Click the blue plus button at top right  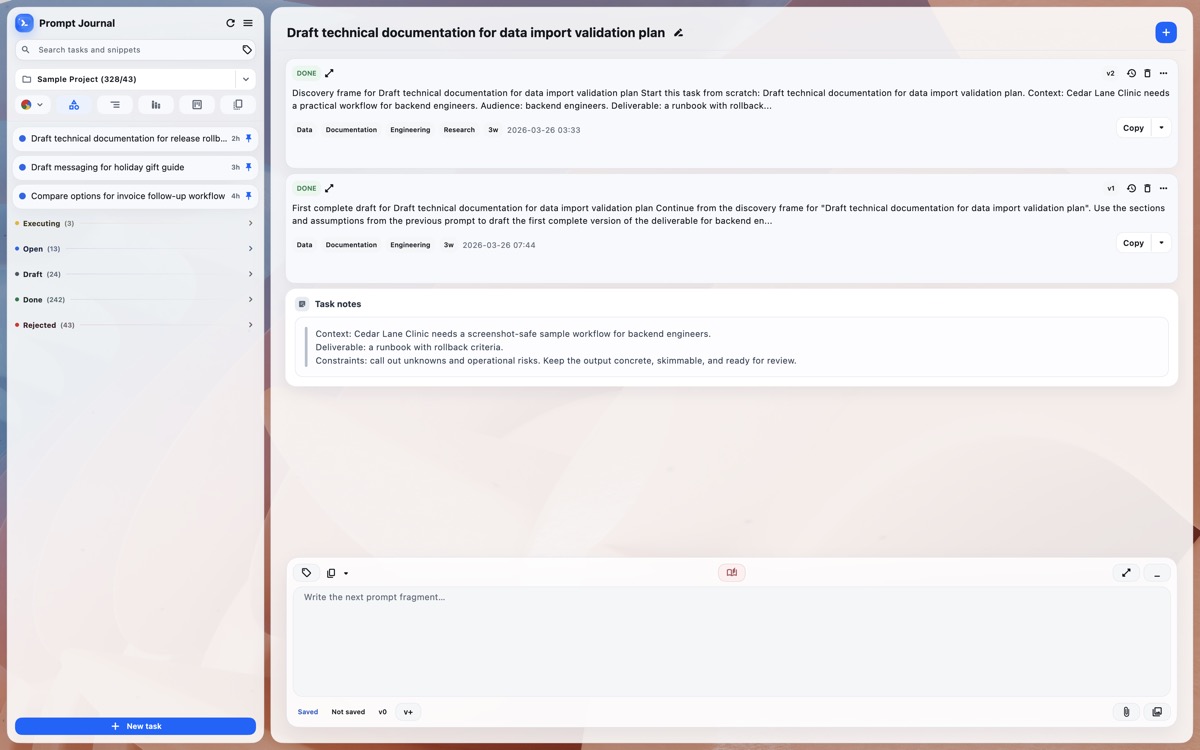[1166, 32]
